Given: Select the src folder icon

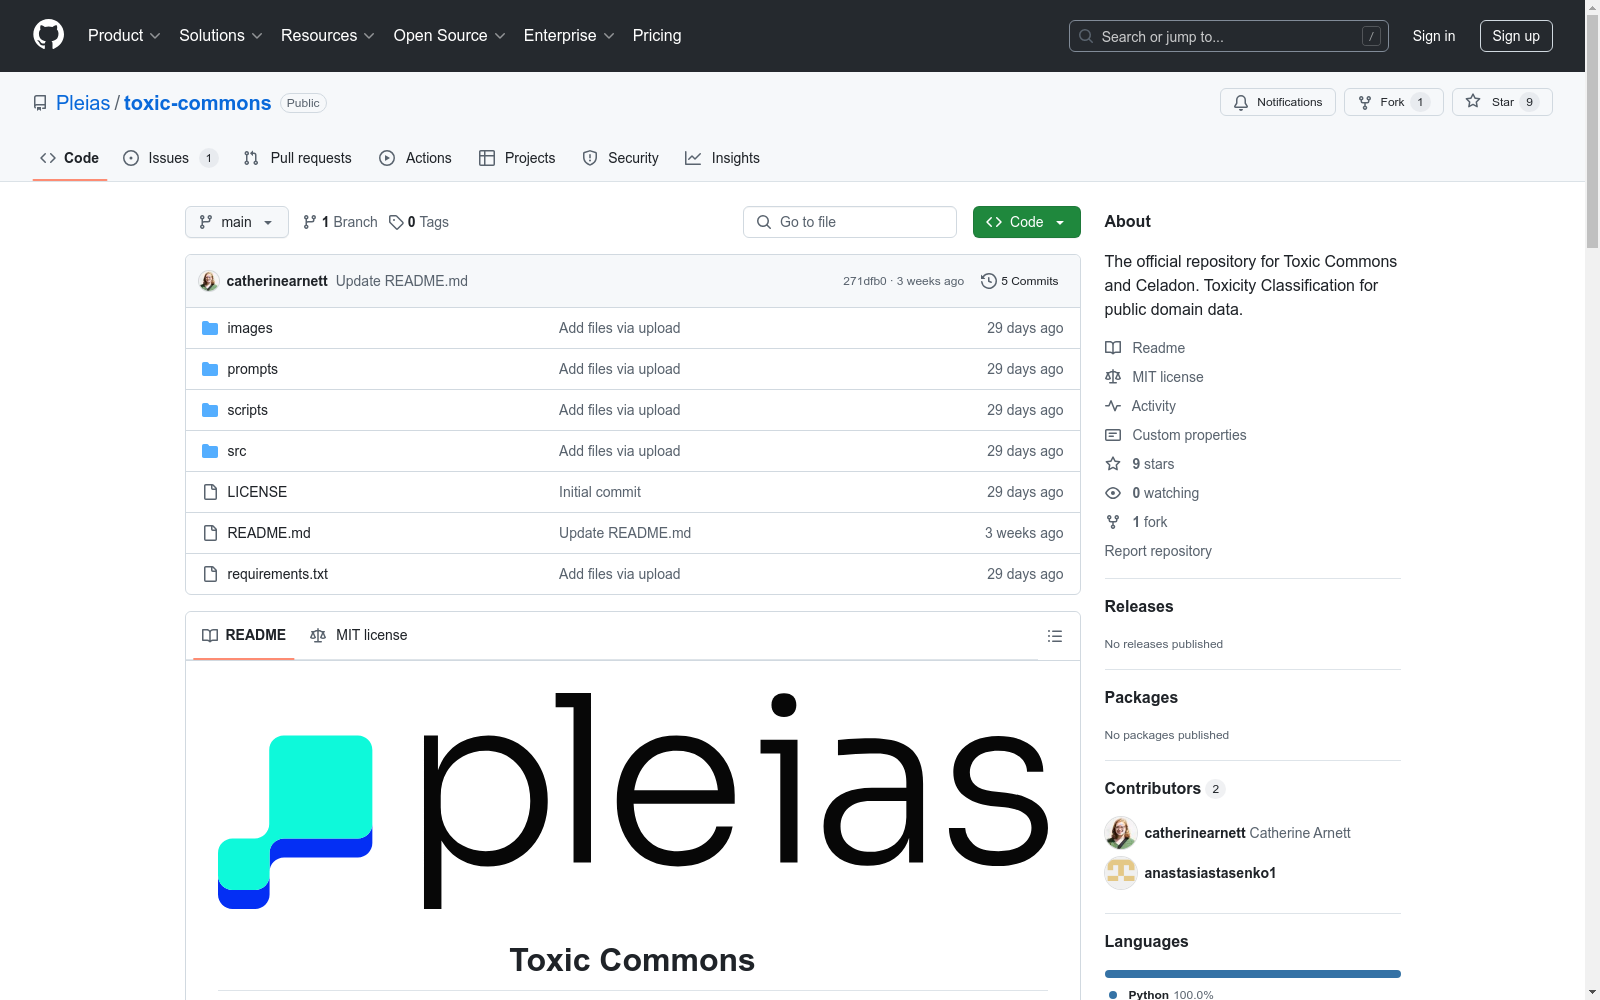Looking at the screenshot, I should [x=210, y=451].
